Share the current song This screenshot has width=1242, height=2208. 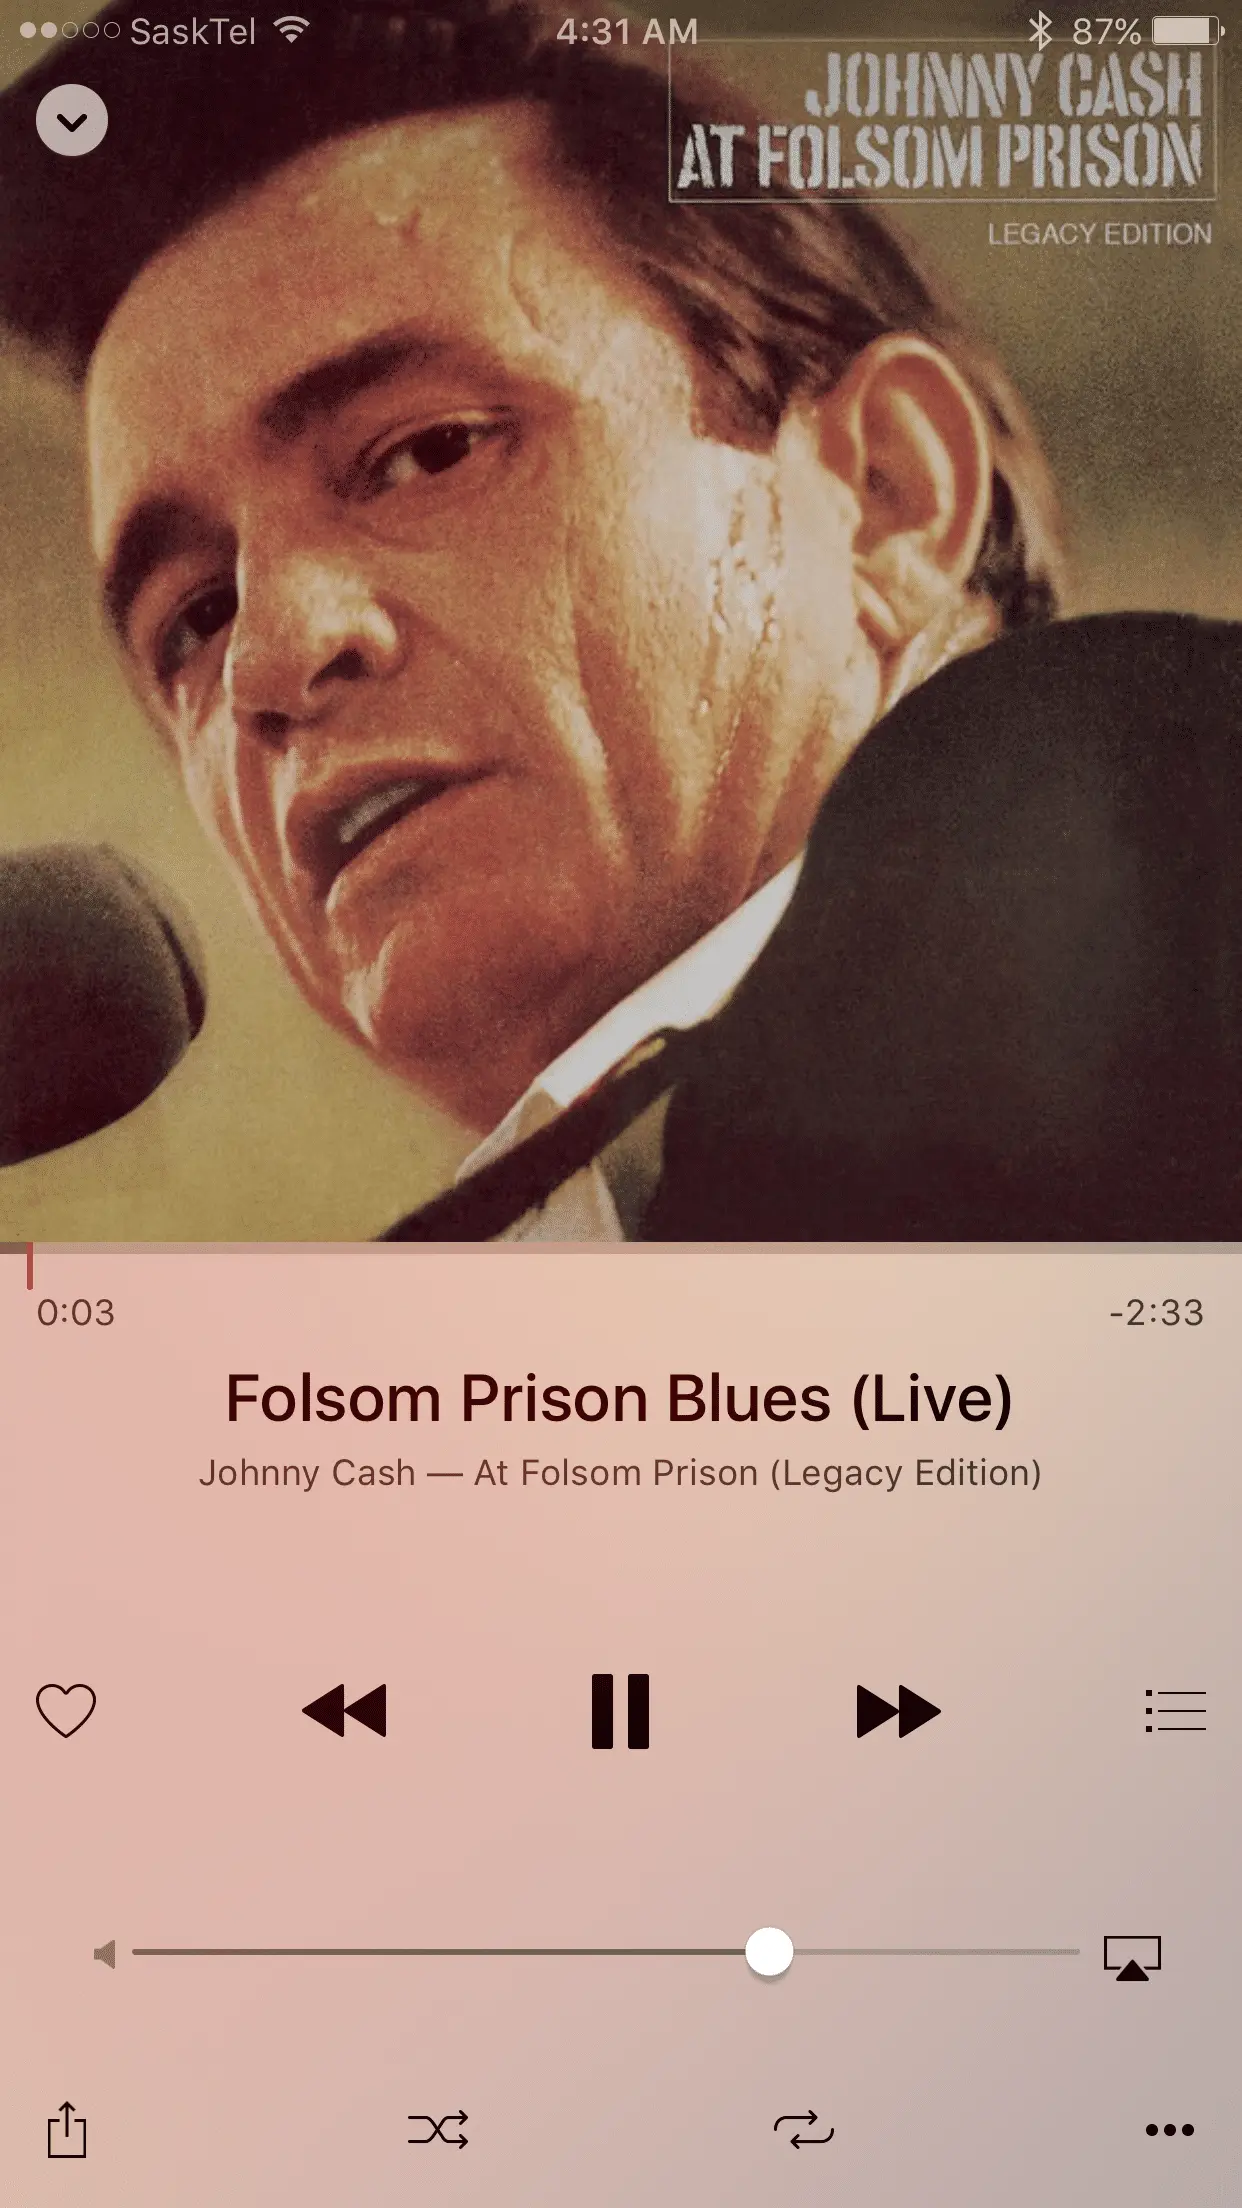[x=67, y=2129]
